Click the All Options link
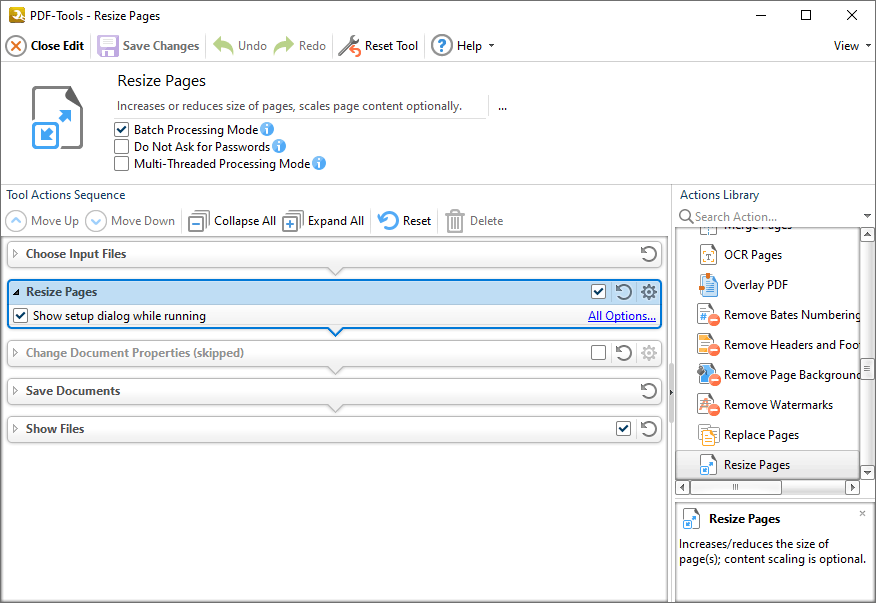Image resolution: width=876 pixels, height=603 pixels. tap(621, 315)
